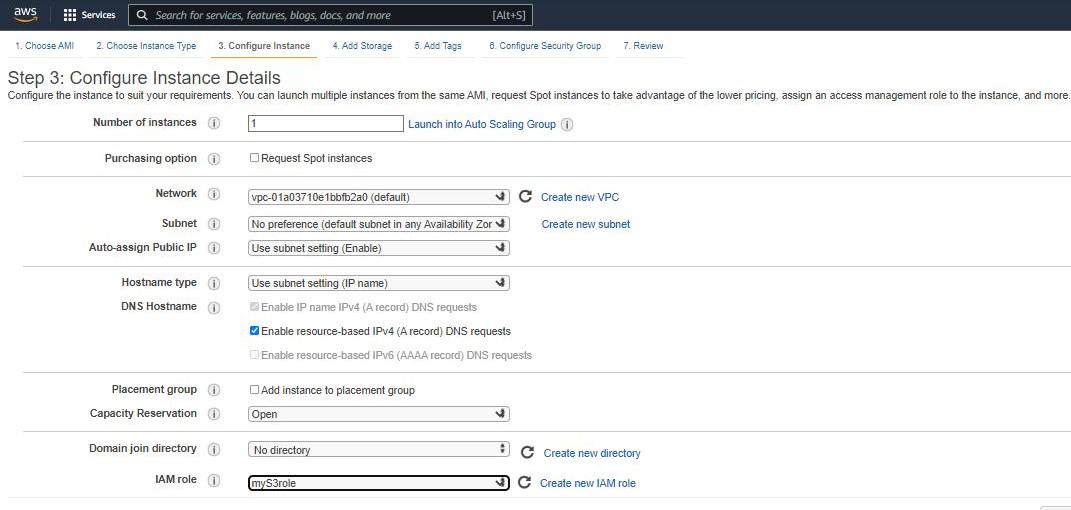Open the Services grid menu

(x=89, y=15)
